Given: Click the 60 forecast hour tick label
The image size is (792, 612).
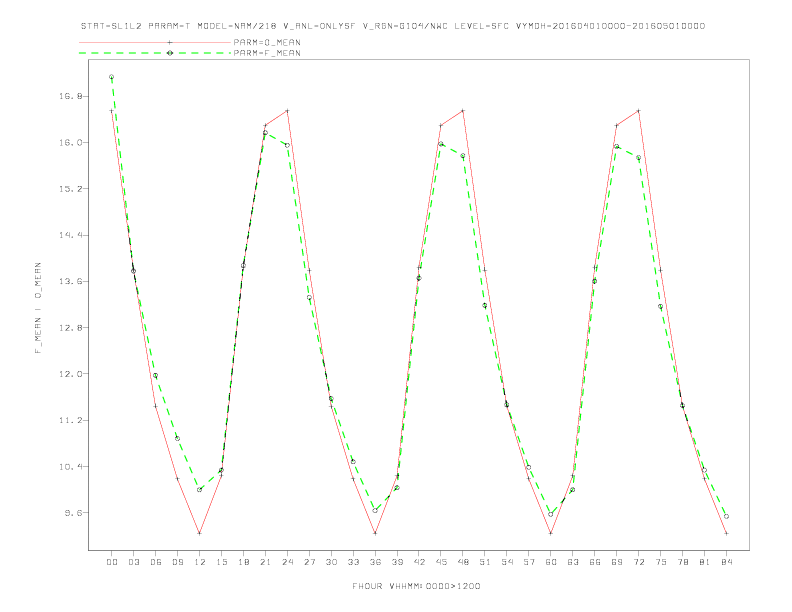Looking at the screenshot, I should click(x=551, y=562).
